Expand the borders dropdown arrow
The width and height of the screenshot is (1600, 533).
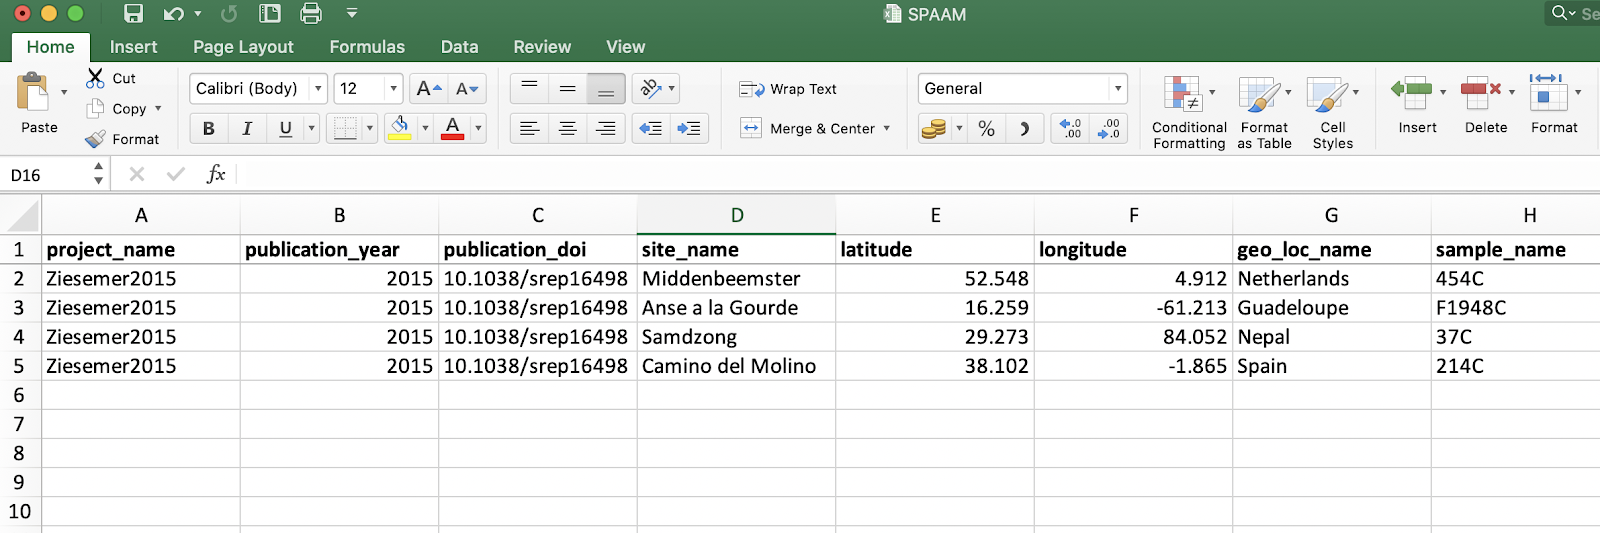(370, 128)
